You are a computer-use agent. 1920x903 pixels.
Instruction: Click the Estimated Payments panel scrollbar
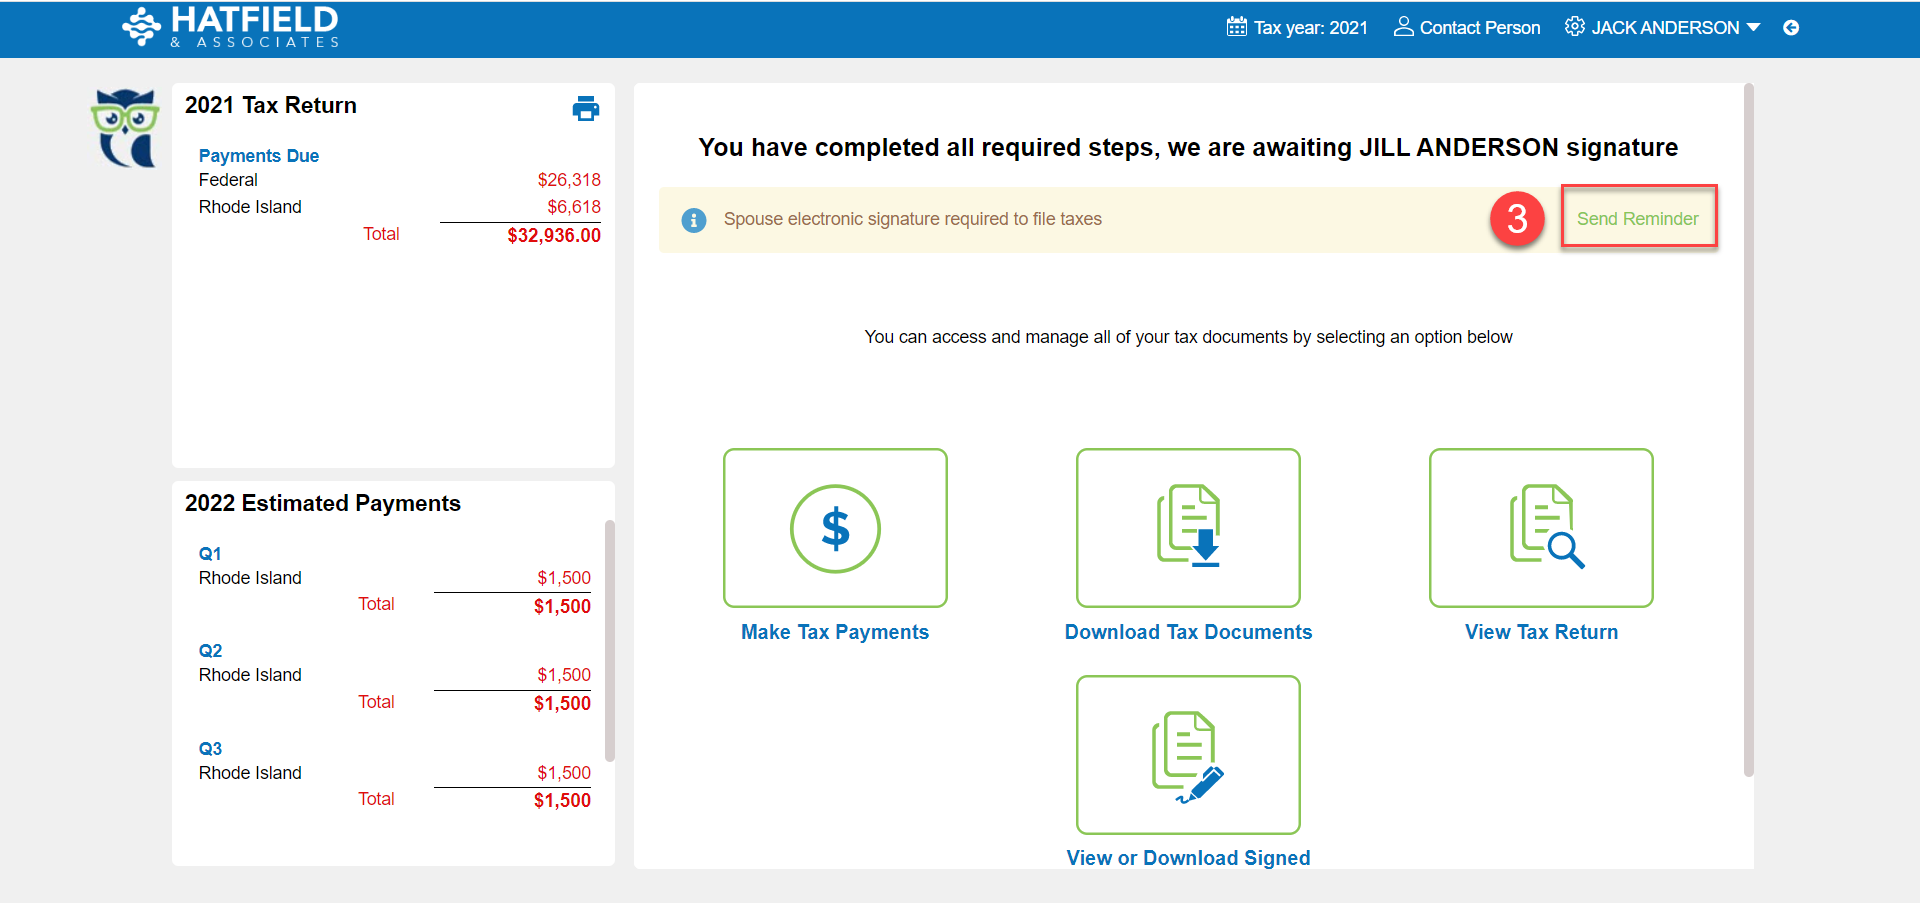pos(610,640)
